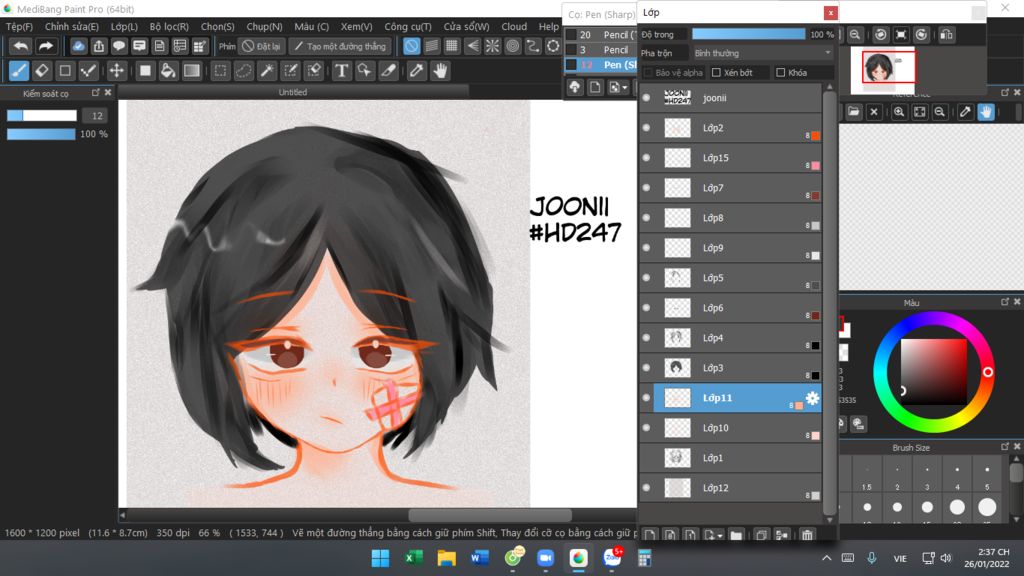Click the Đặt lại button
The width and height of the screenshot is (1024, 576).
tap(261, 46)
